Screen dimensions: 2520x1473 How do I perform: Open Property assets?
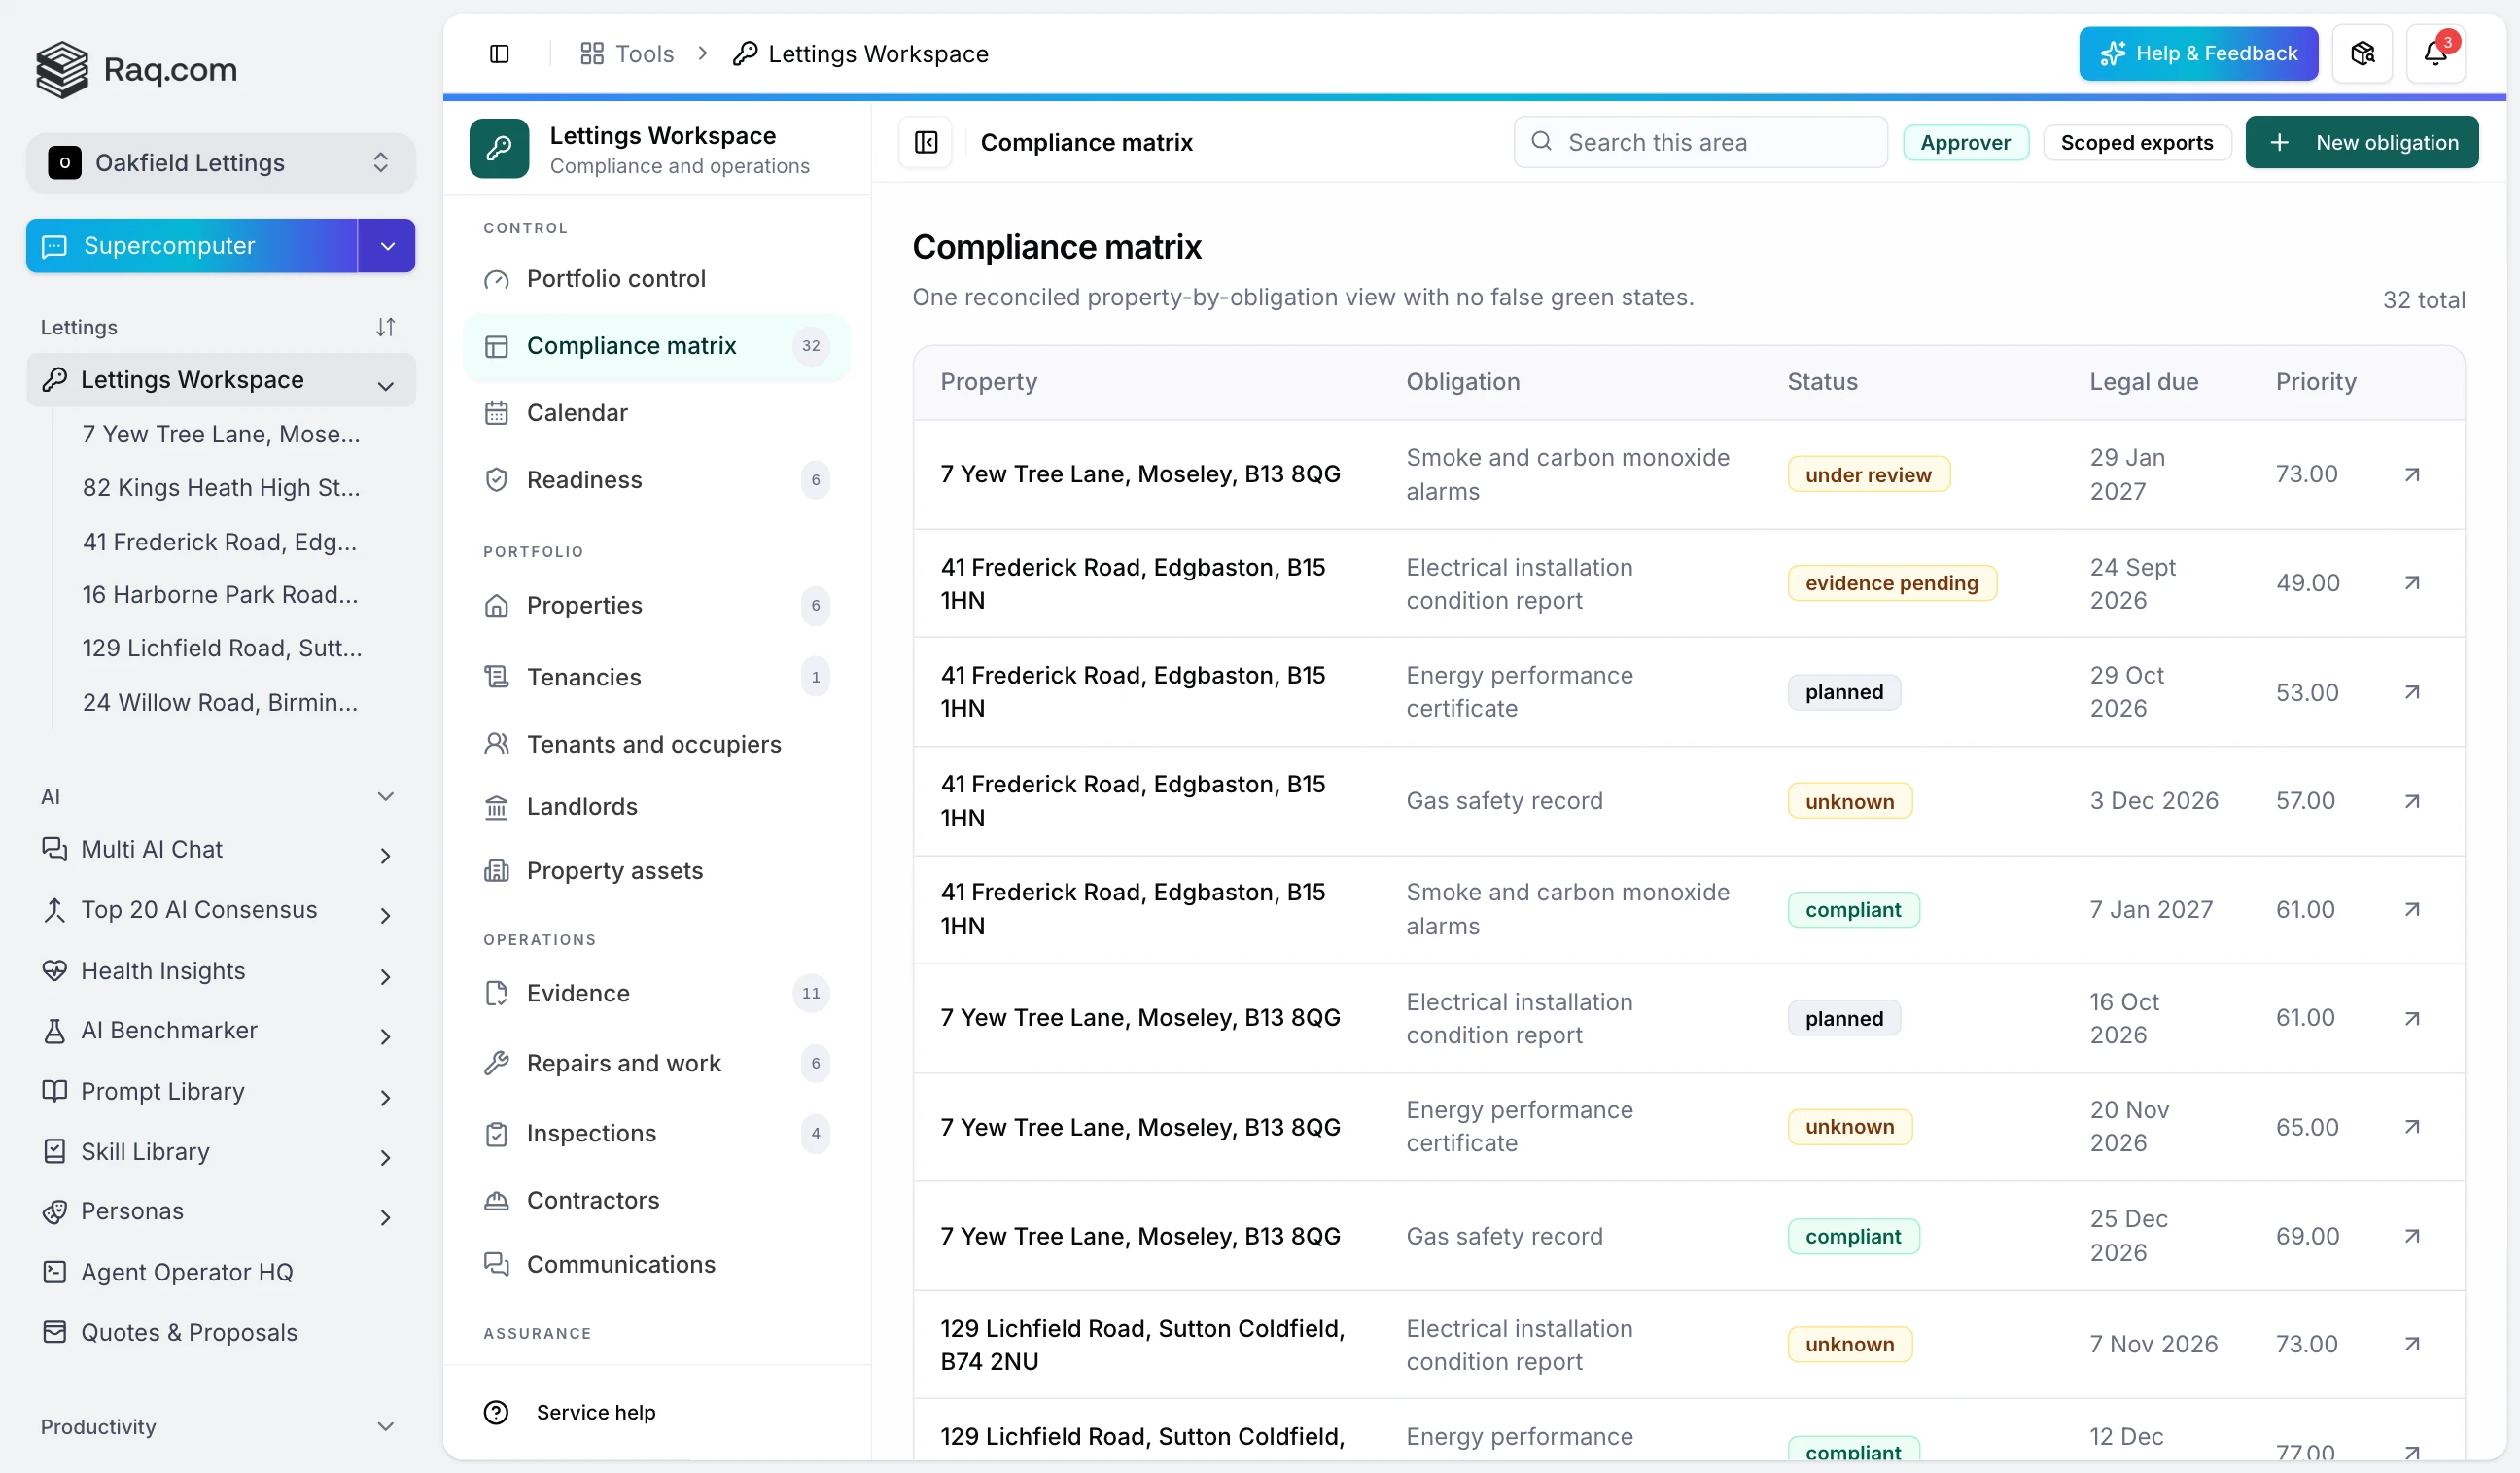657,871
